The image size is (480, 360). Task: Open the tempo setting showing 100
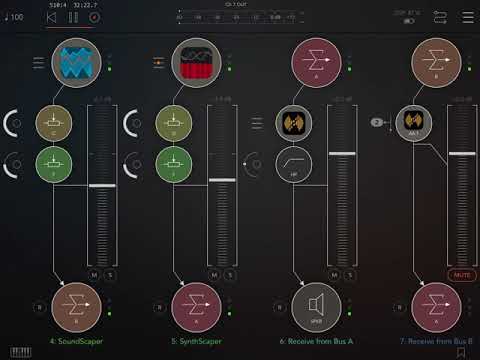(x=14, y=17)
